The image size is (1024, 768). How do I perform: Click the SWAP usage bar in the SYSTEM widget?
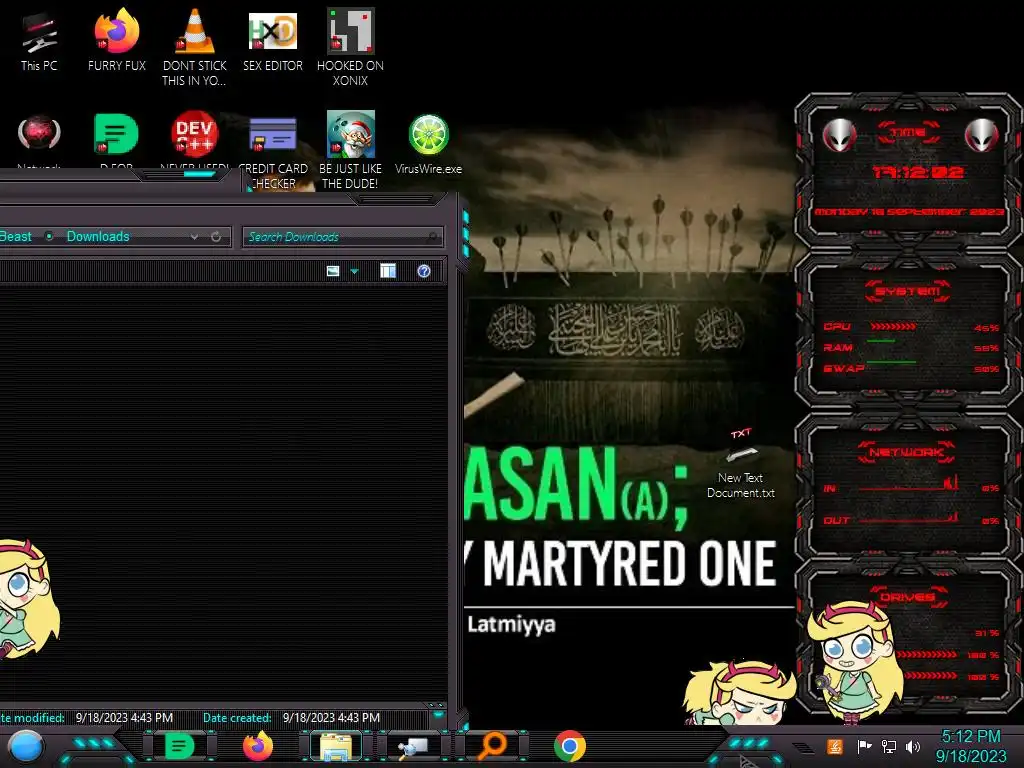coord(891,362)
